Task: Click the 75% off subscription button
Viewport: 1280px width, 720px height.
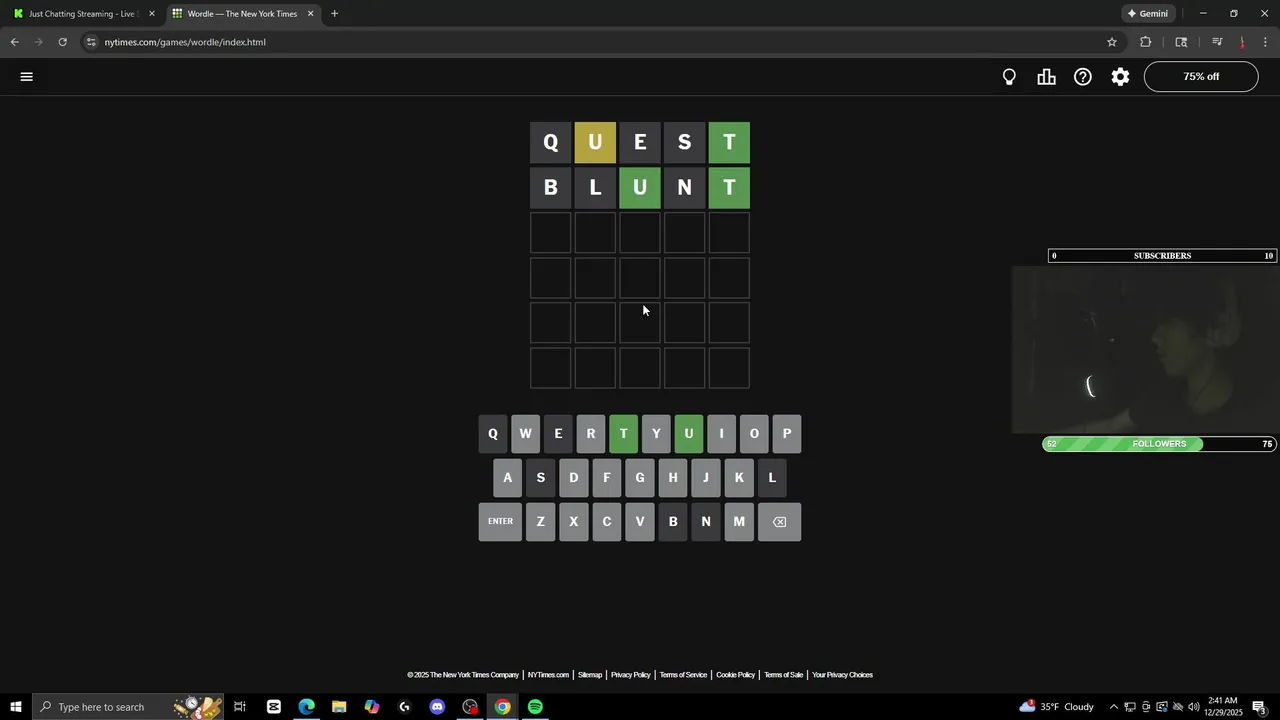Action: 1201,76
